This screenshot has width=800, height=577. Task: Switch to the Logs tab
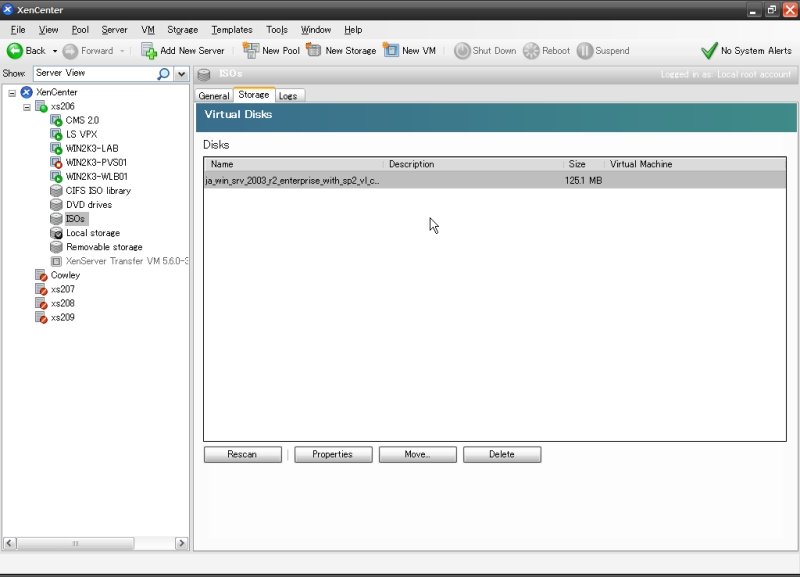tap(288, 96)
